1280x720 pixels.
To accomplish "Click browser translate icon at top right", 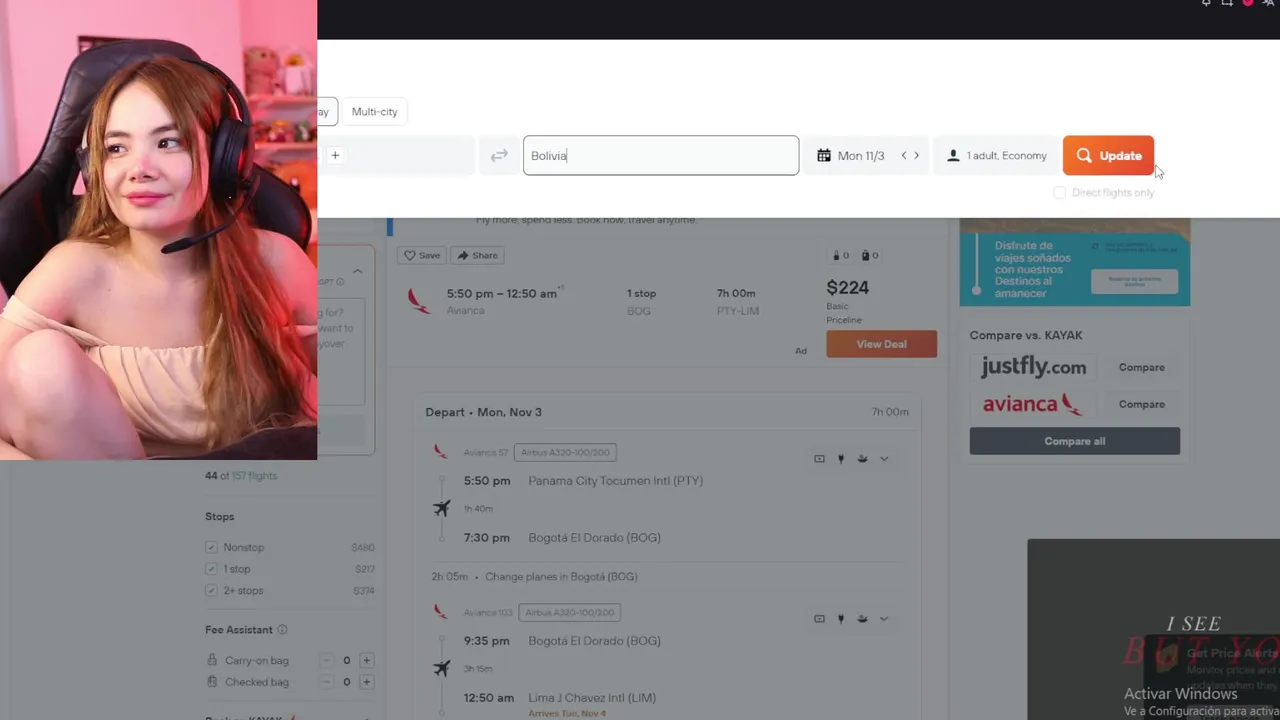I will [x=1268, y=4].
